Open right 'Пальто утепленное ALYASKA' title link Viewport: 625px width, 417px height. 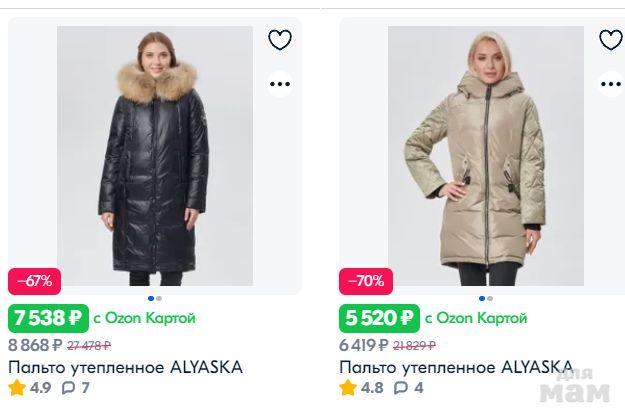point(456,367)
